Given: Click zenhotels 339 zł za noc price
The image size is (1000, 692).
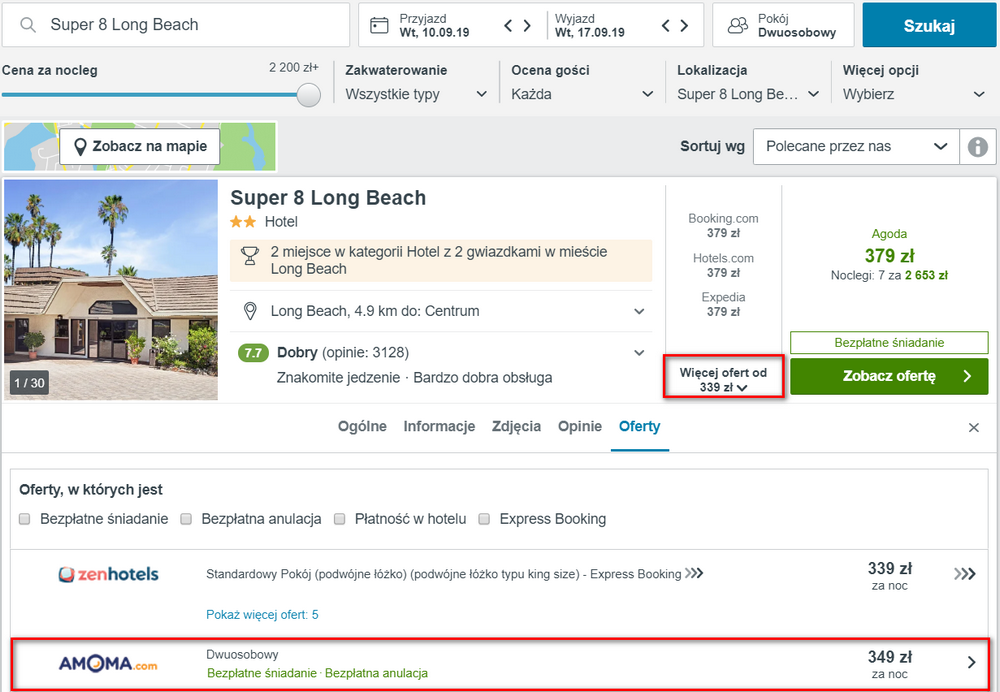Looking at the screenshot, I should pyautogui.click(x=890, y=576).
